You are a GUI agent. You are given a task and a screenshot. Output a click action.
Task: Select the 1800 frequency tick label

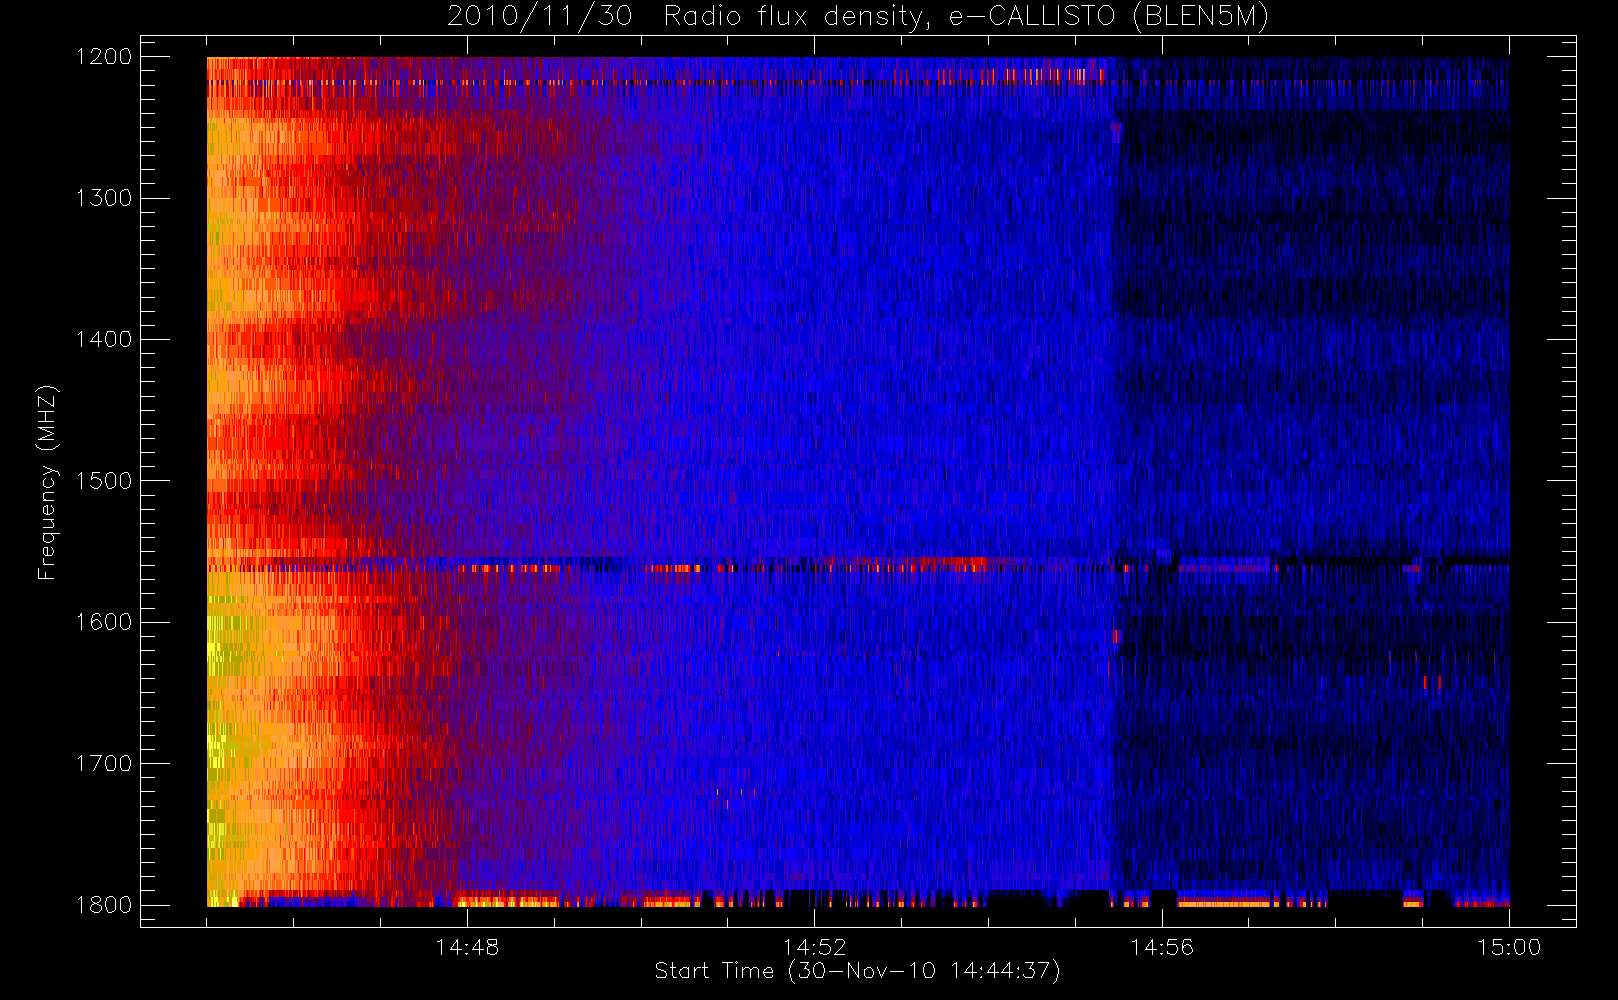104,905
